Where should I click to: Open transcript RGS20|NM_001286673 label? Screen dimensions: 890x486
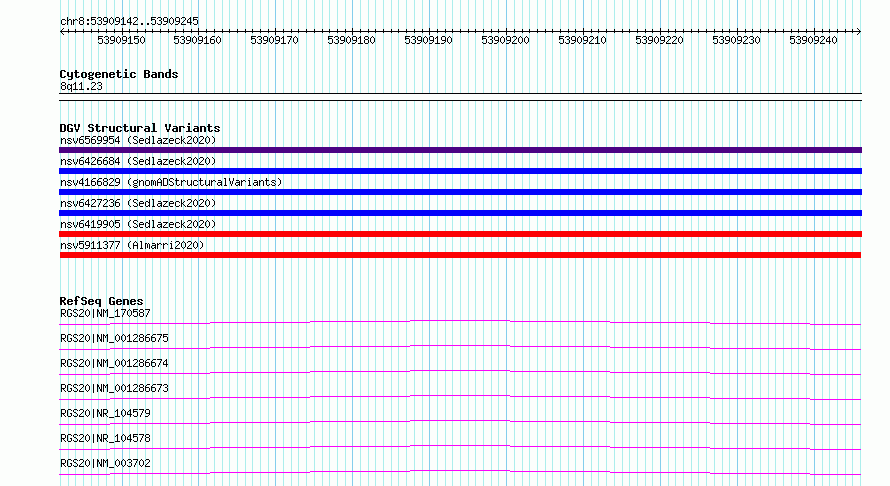(114, 388)
